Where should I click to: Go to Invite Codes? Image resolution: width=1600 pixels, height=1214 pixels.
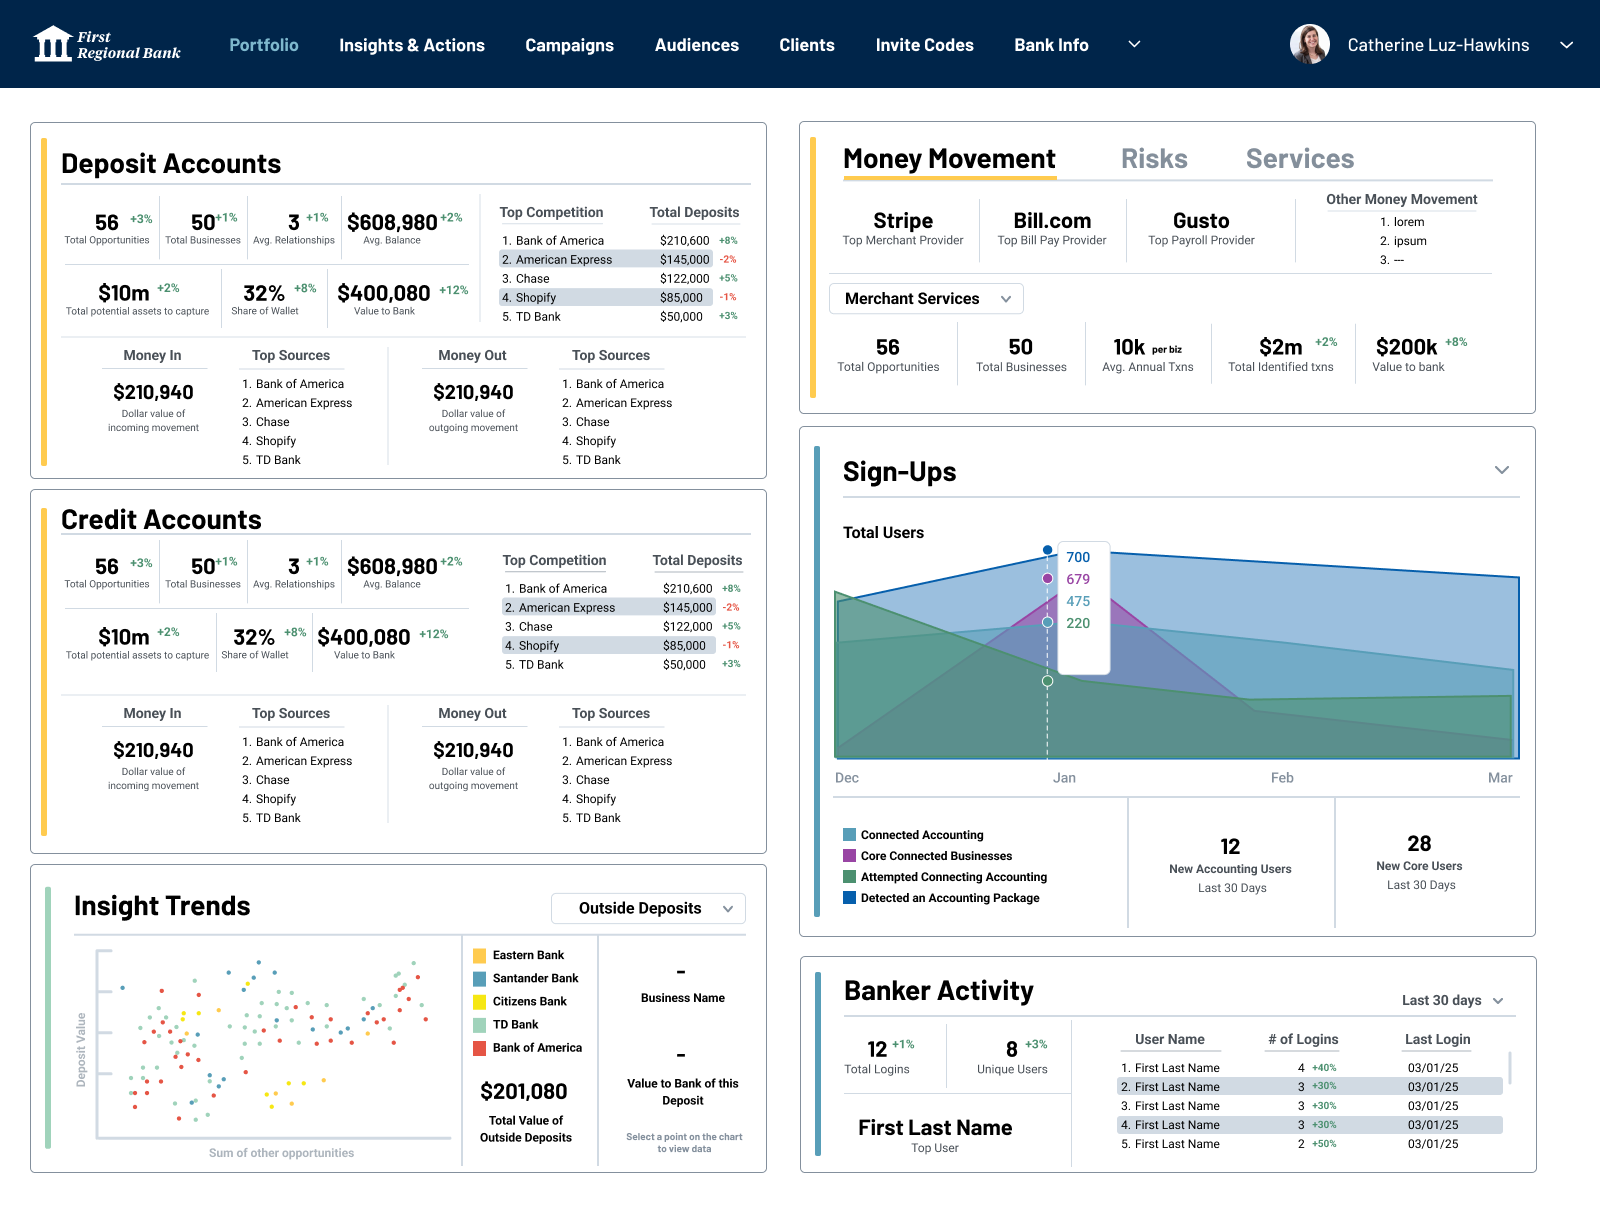[925, 45]
